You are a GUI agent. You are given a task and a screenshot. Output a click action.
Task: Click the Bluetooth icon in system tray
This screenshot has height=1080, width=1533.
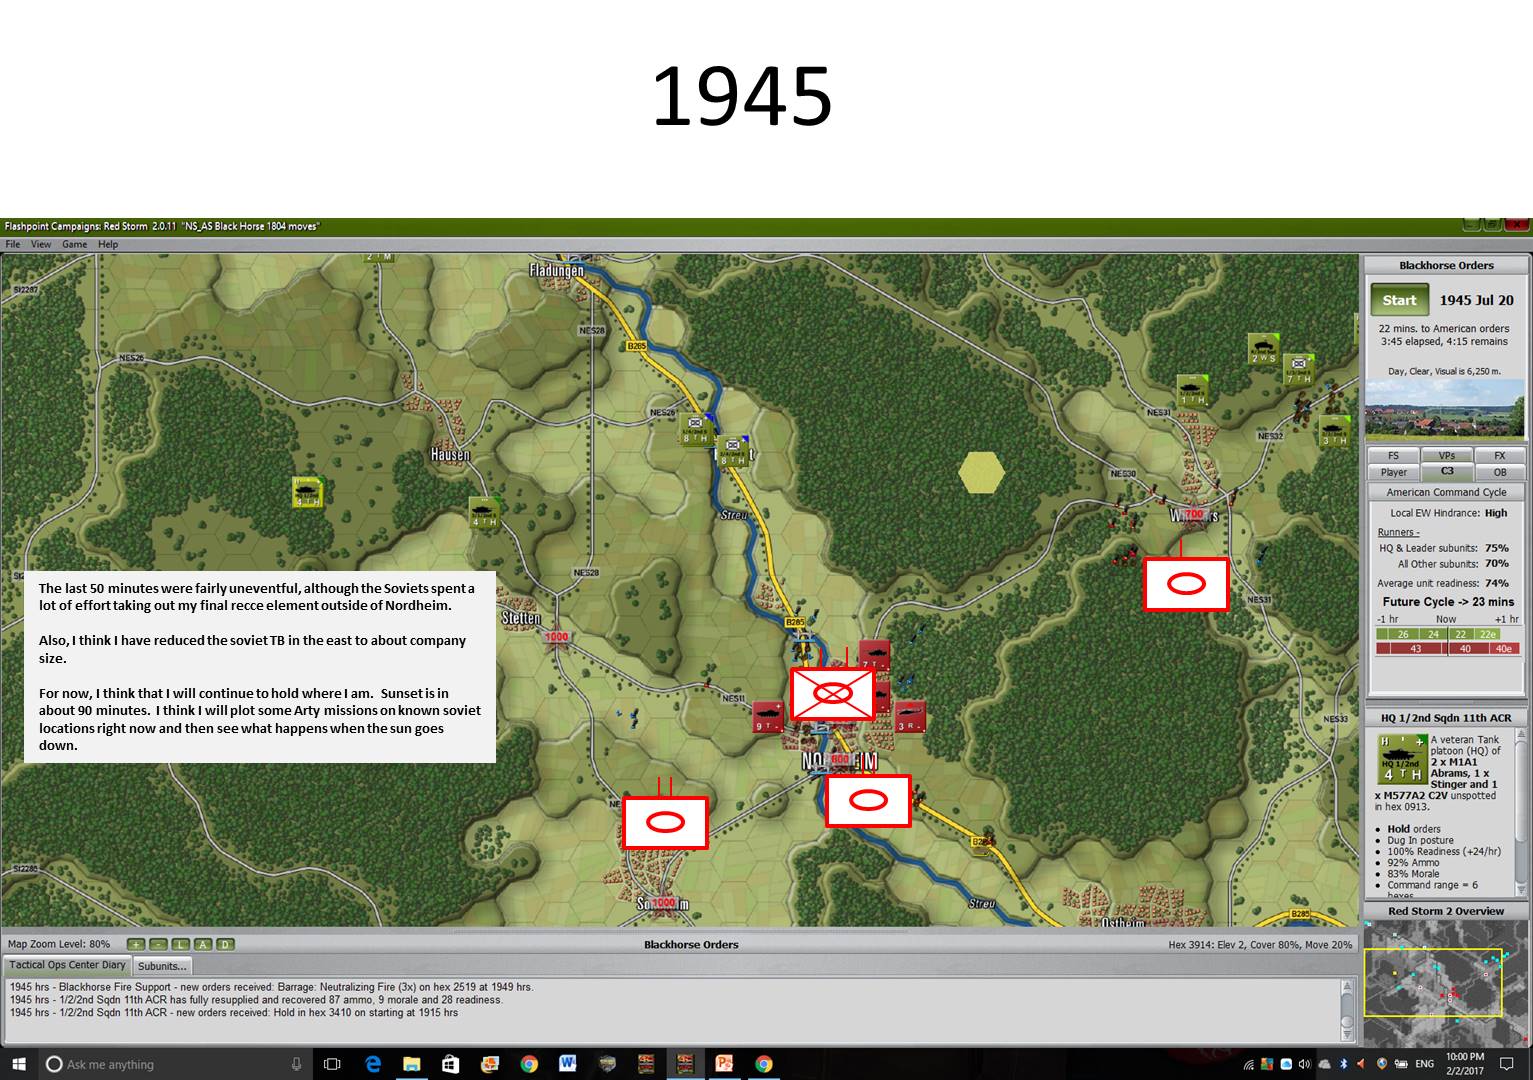click(x=1343, y=1064)
